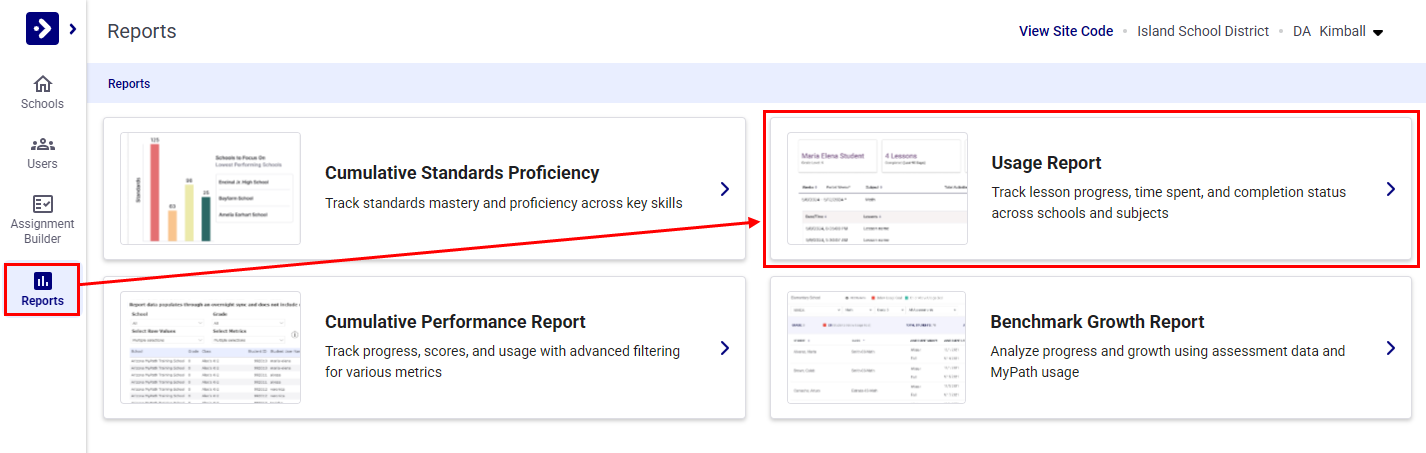The height and width of the screenshot is (453, 1426).
Task: Click the Usage Report preview thumbnail
Action: (877, 188)
